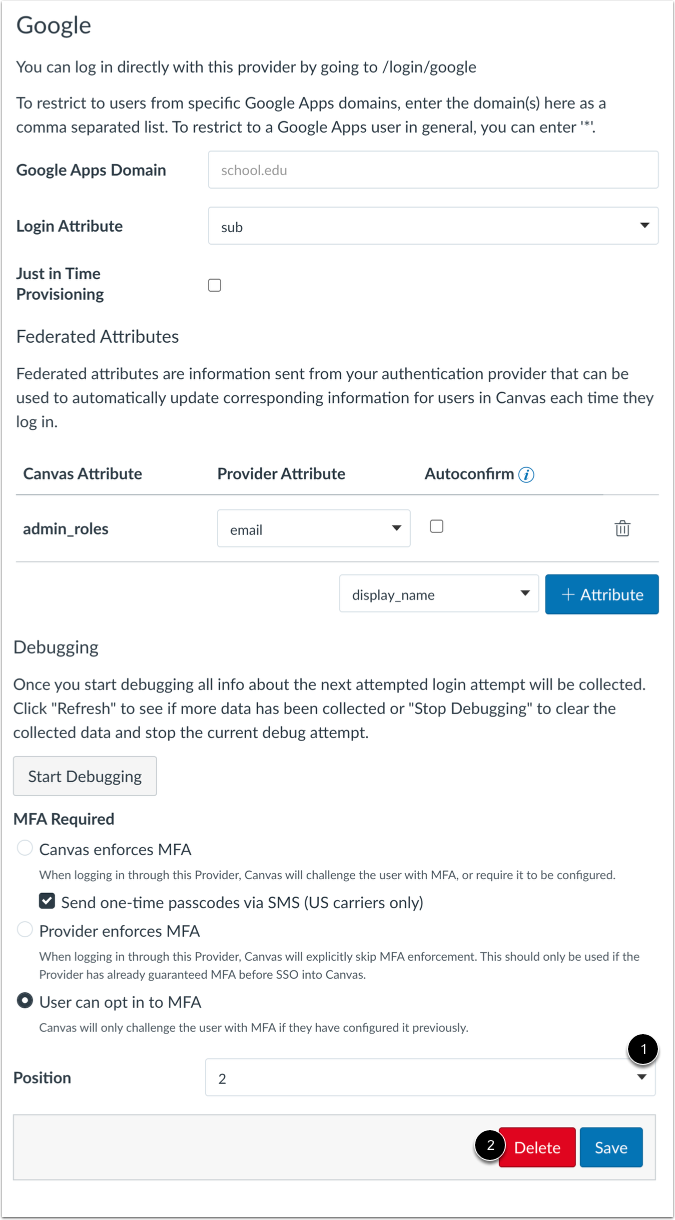675x1220 pixels.
Task: Open the Autoconfirm info tooltip
Action: click(x=526, y=475)
